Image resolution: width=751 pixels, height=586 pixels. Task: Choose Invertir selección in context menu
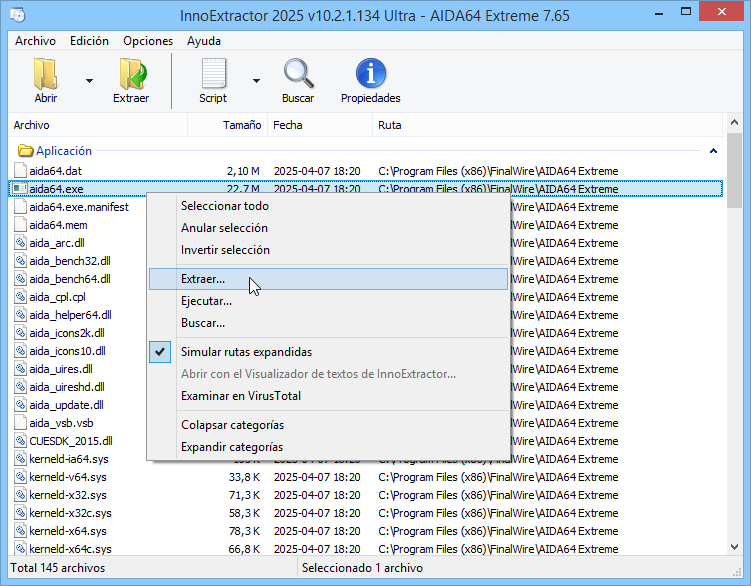click(x=328, y=250)
